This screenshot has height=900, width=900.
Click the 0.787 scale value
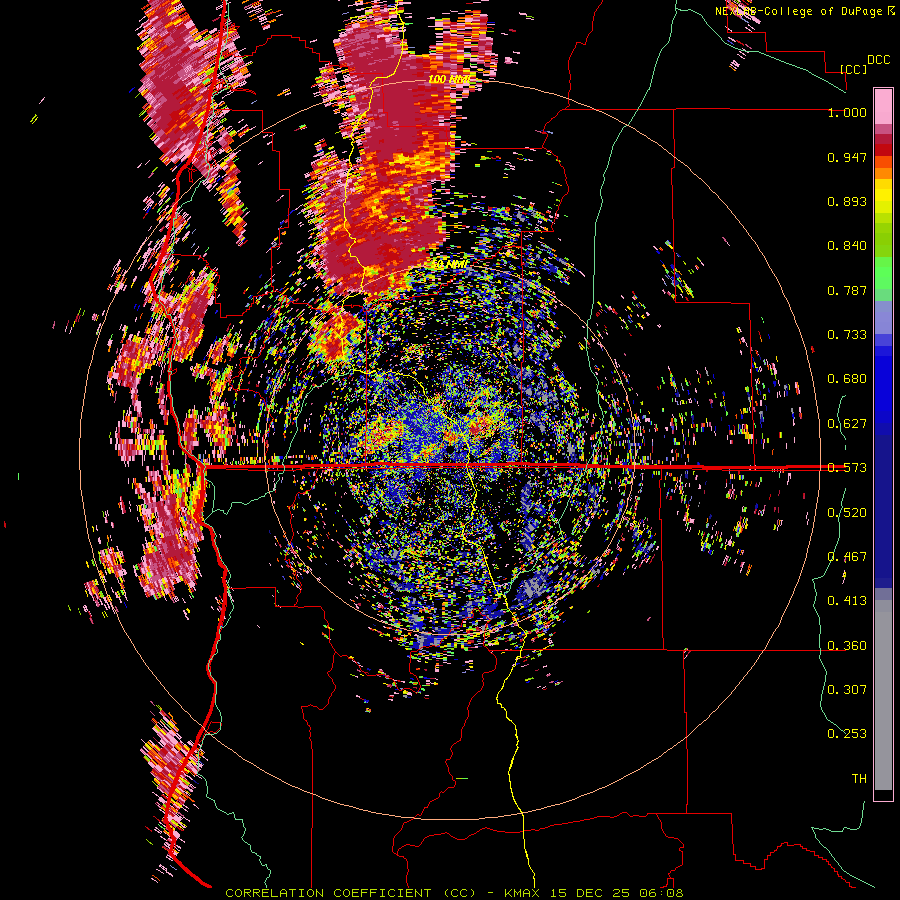pos(847,290)
